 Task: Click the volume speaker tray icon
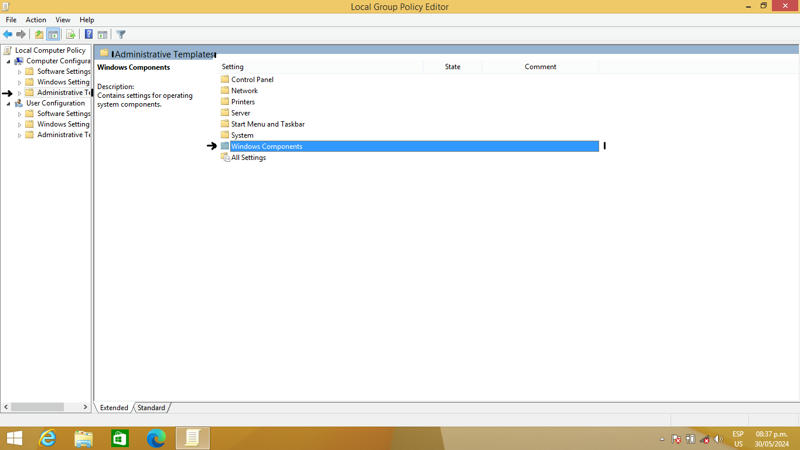coord(718,439)
